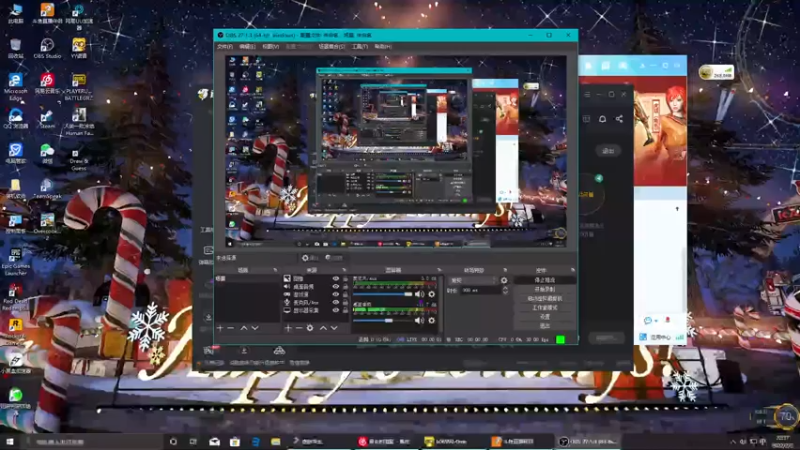This screenshot has height=450, width=800.
Task: Pop out the 场景 dock via header icon
Action: pos(275,270)
